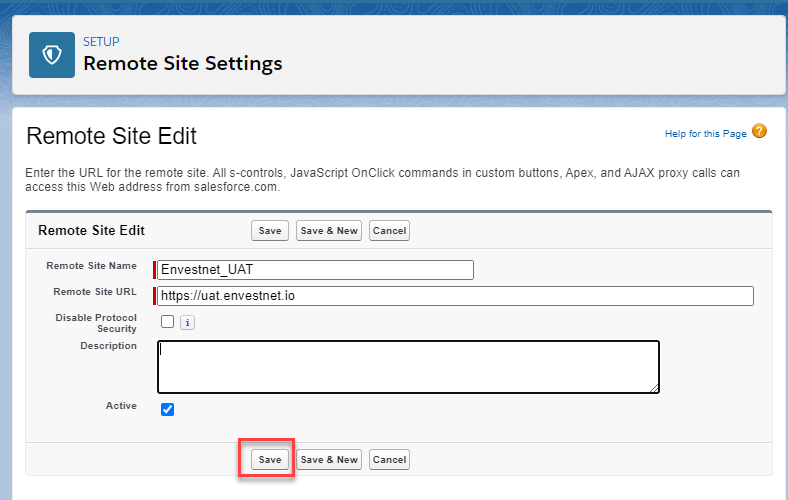Focus the Remote Site Name field
Image resolution: width=788 pixels, height=500 pixels.
coord(316,270)
